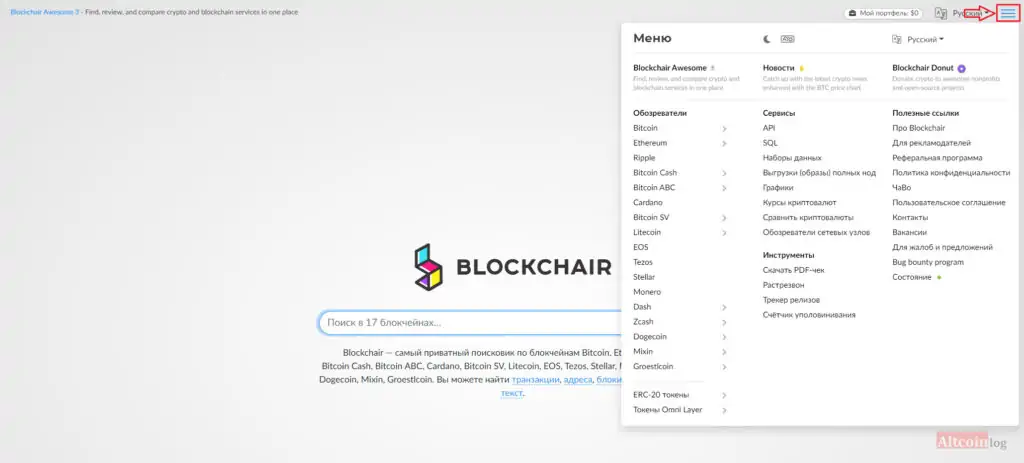Click the Мой портфель: $0 button
Screen dimensions: 1024x463
tap(884, 13)
